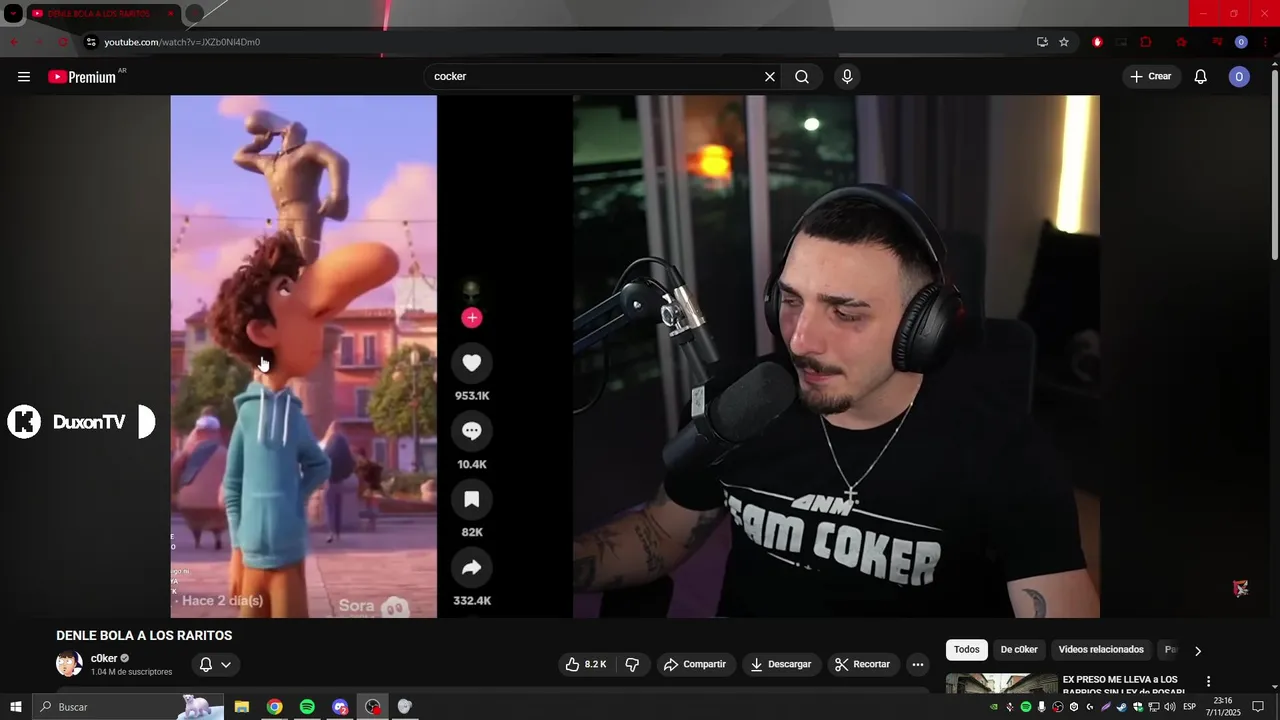Open c0ker channel avatar
The width and height of the screenshot is (1280, 720).
coord(69,664)
